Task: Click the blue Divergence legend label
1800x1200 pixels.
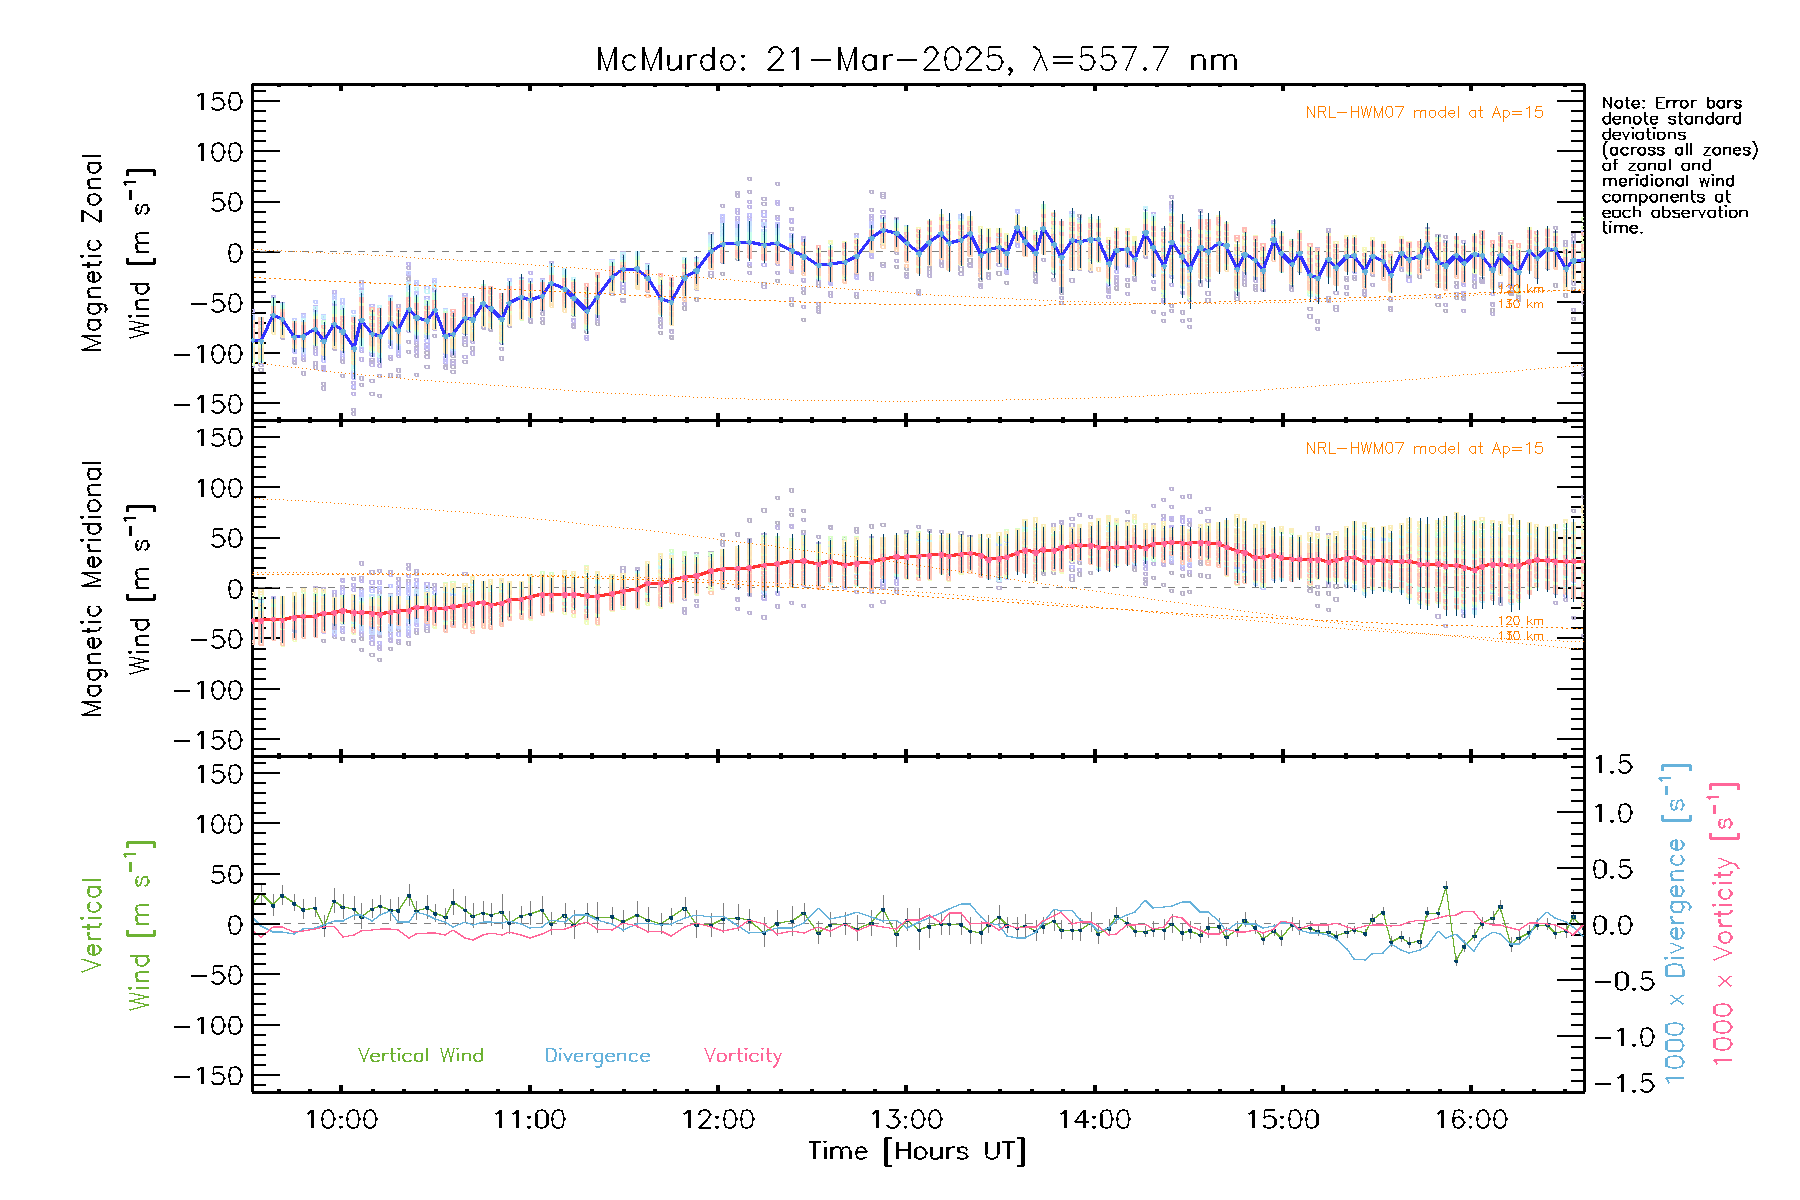Action: [597, 1056]
